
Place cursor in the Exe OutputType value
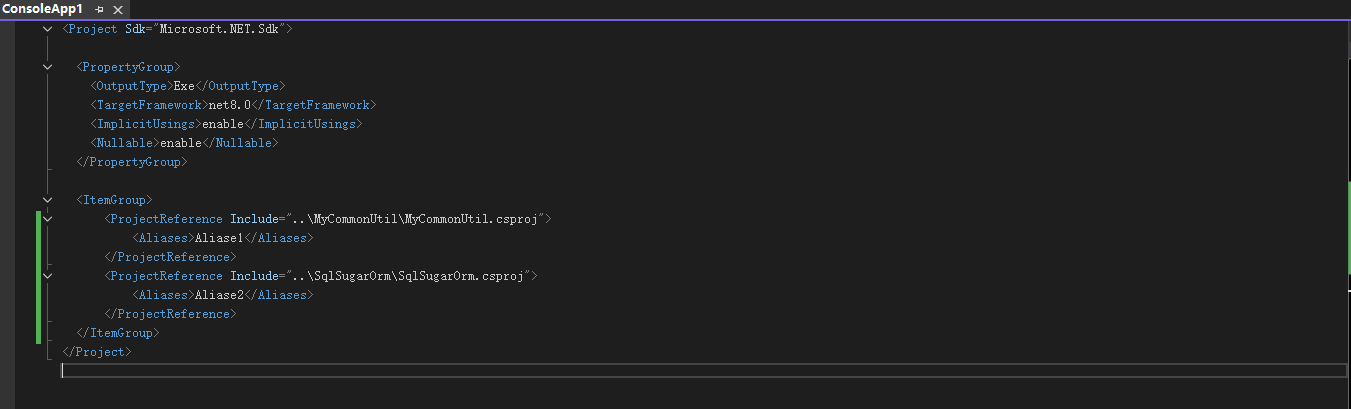coord(184,86)
